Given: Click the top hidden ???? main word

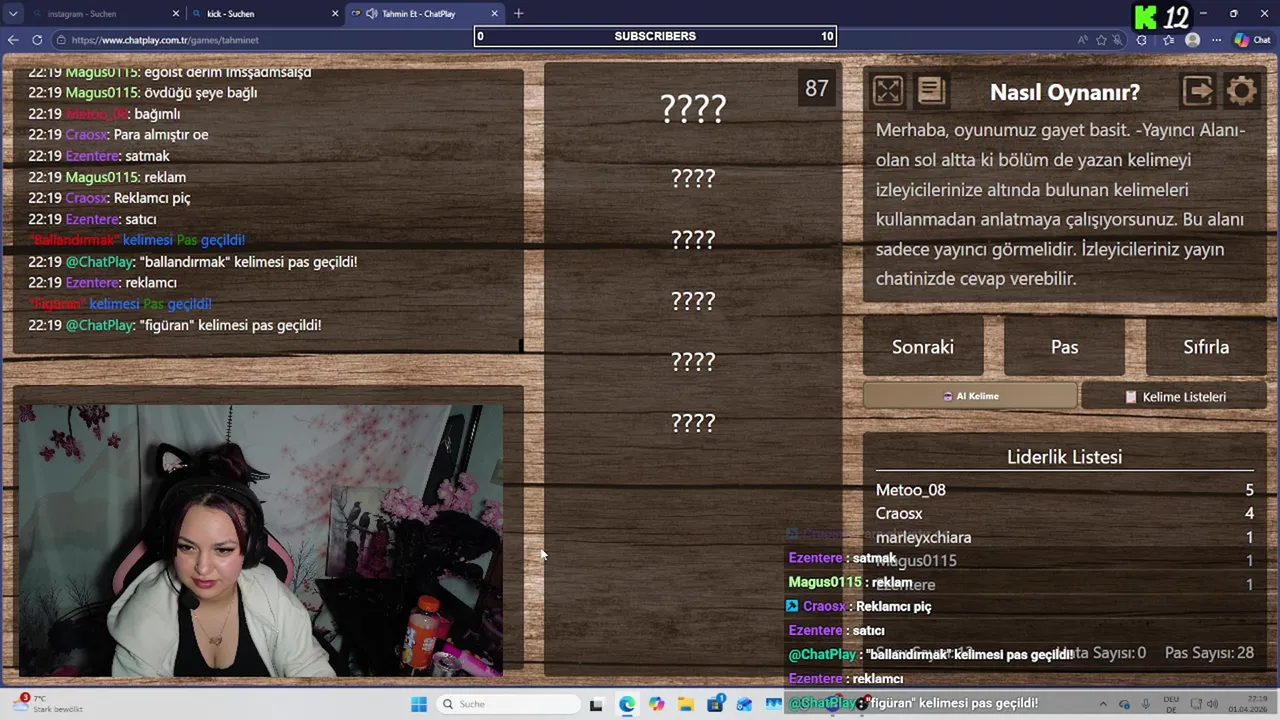Looking at the screenshot, I should tap(693, 109).
